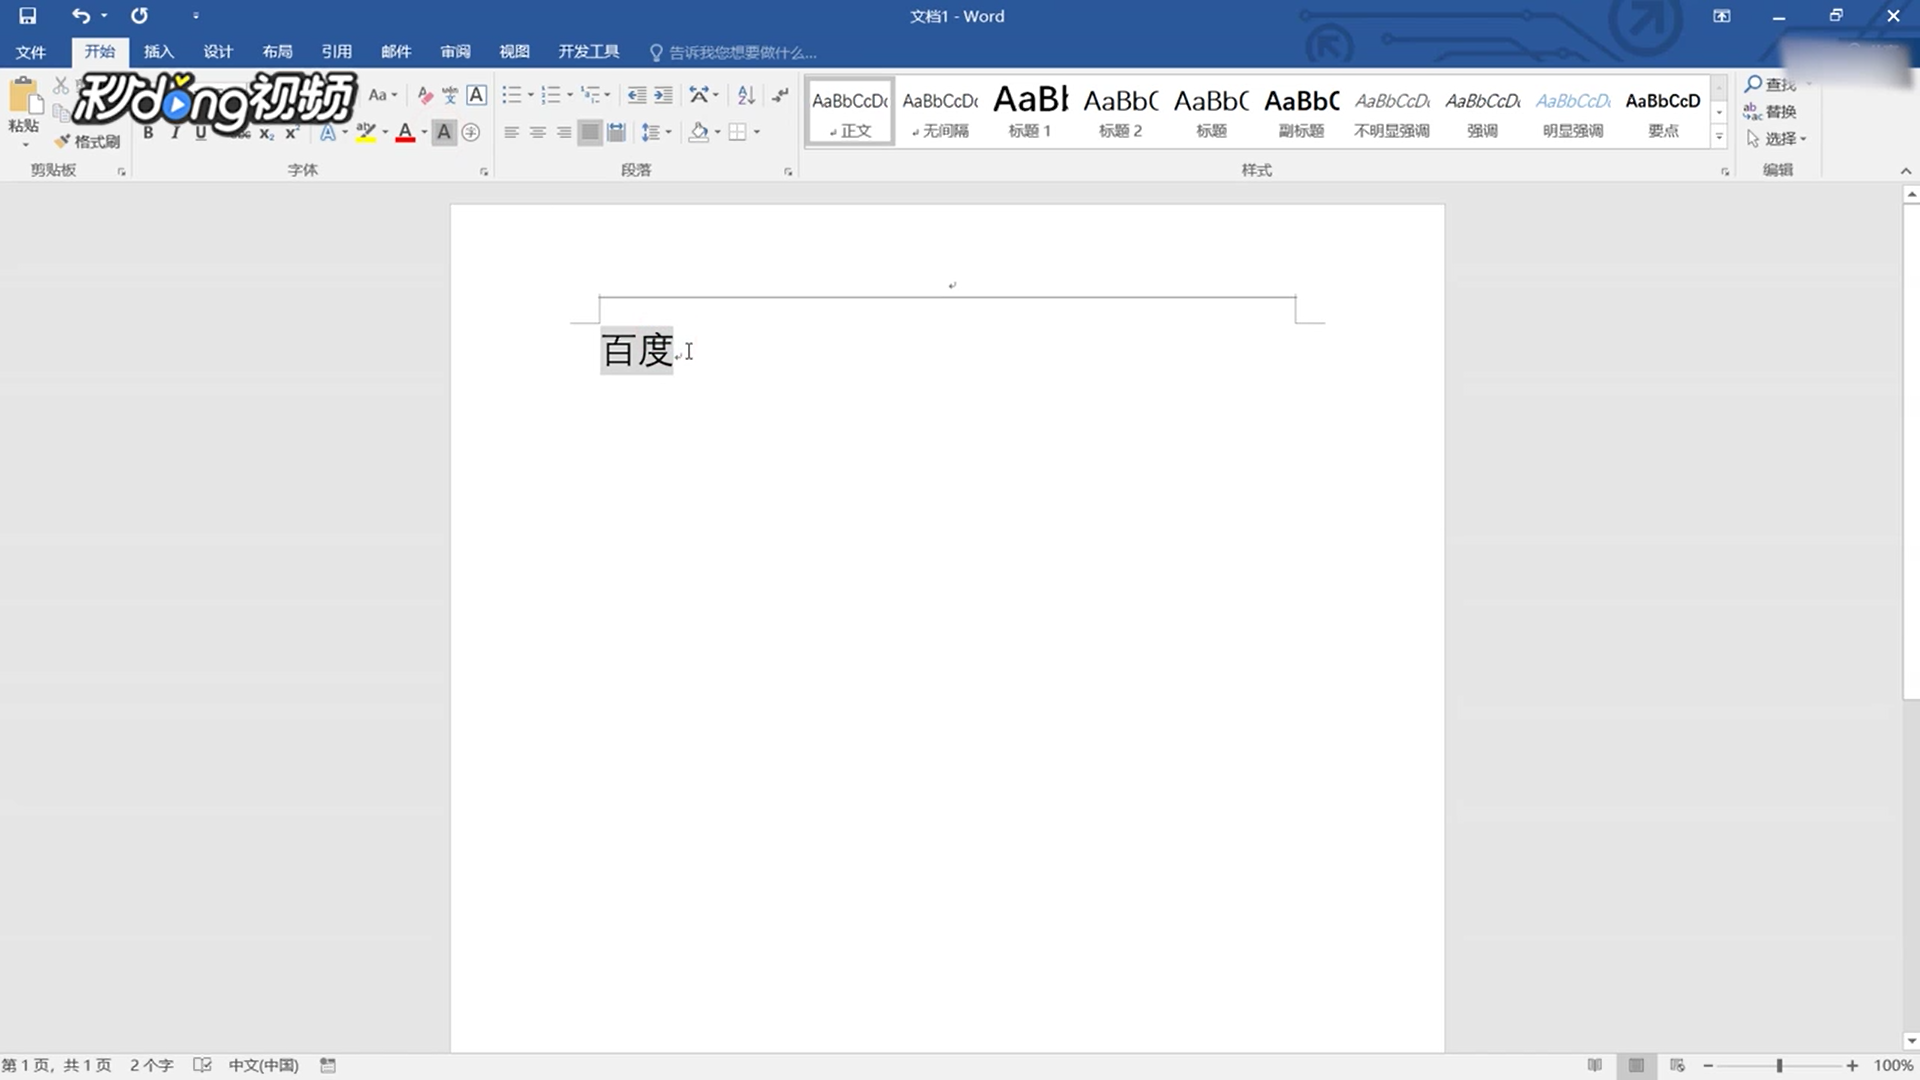Image resolution: width=1920 pixels, height=1080 pixels.
Task: Click the Save icon in the title bar
Action: [28, 16]
